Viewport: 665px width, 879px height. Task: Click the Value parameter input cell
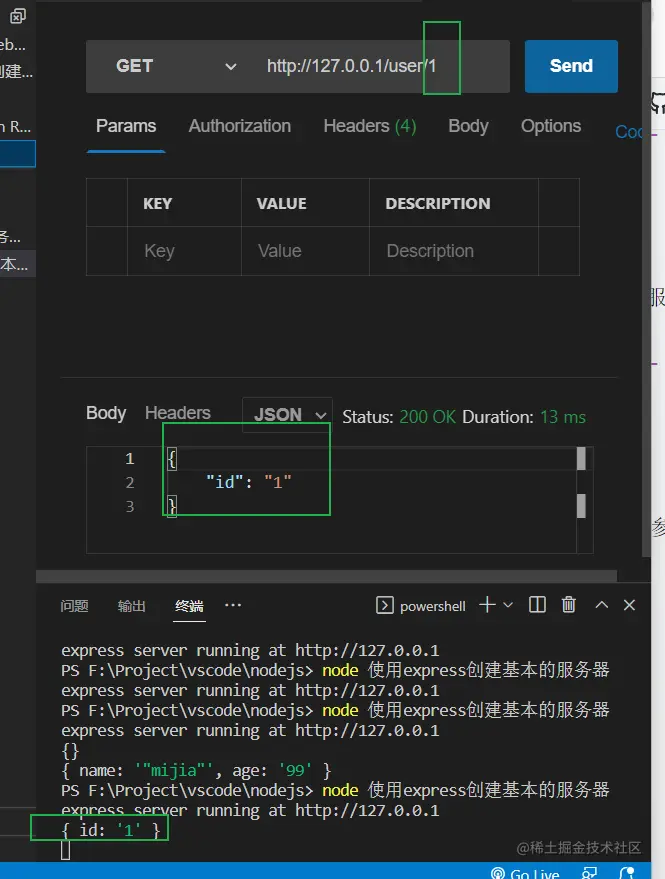305,251
